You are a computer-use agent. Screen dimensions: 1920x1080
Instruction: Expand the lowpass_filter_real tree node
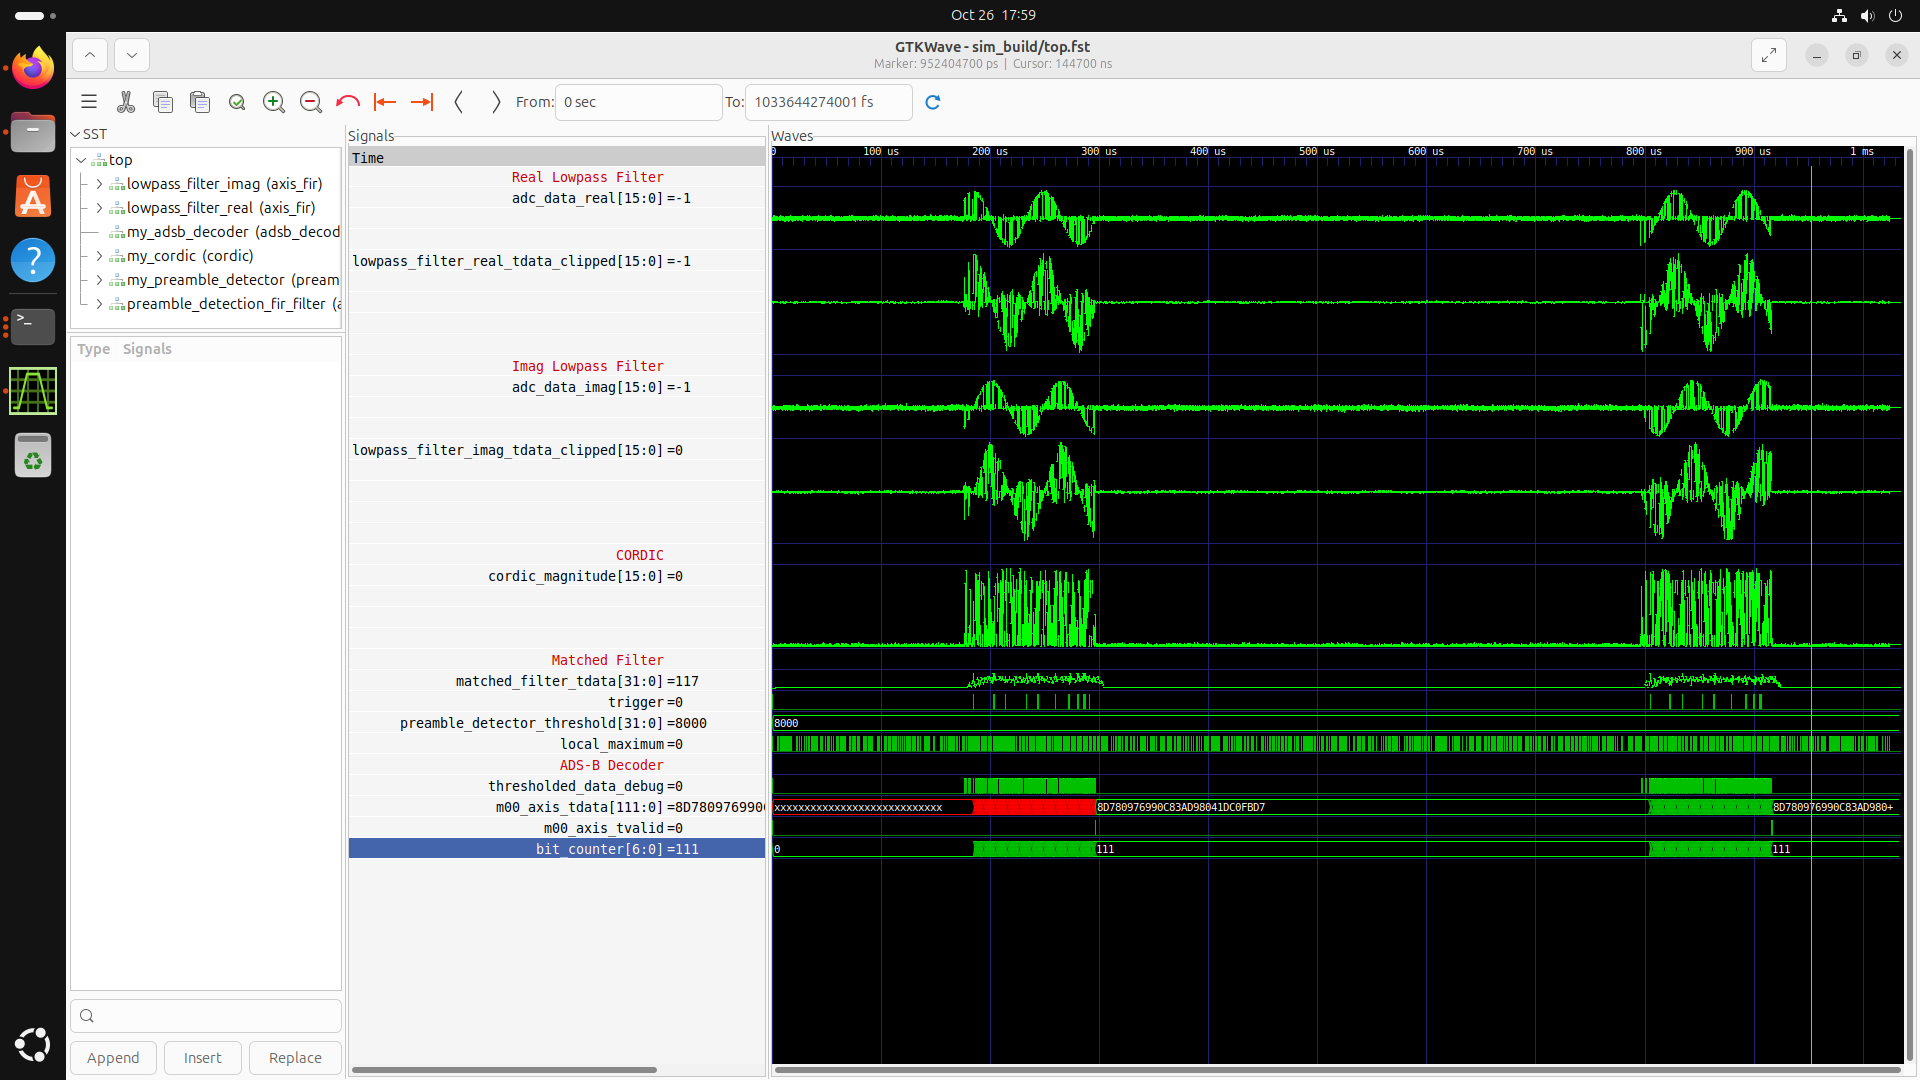(x=99, y=208)
